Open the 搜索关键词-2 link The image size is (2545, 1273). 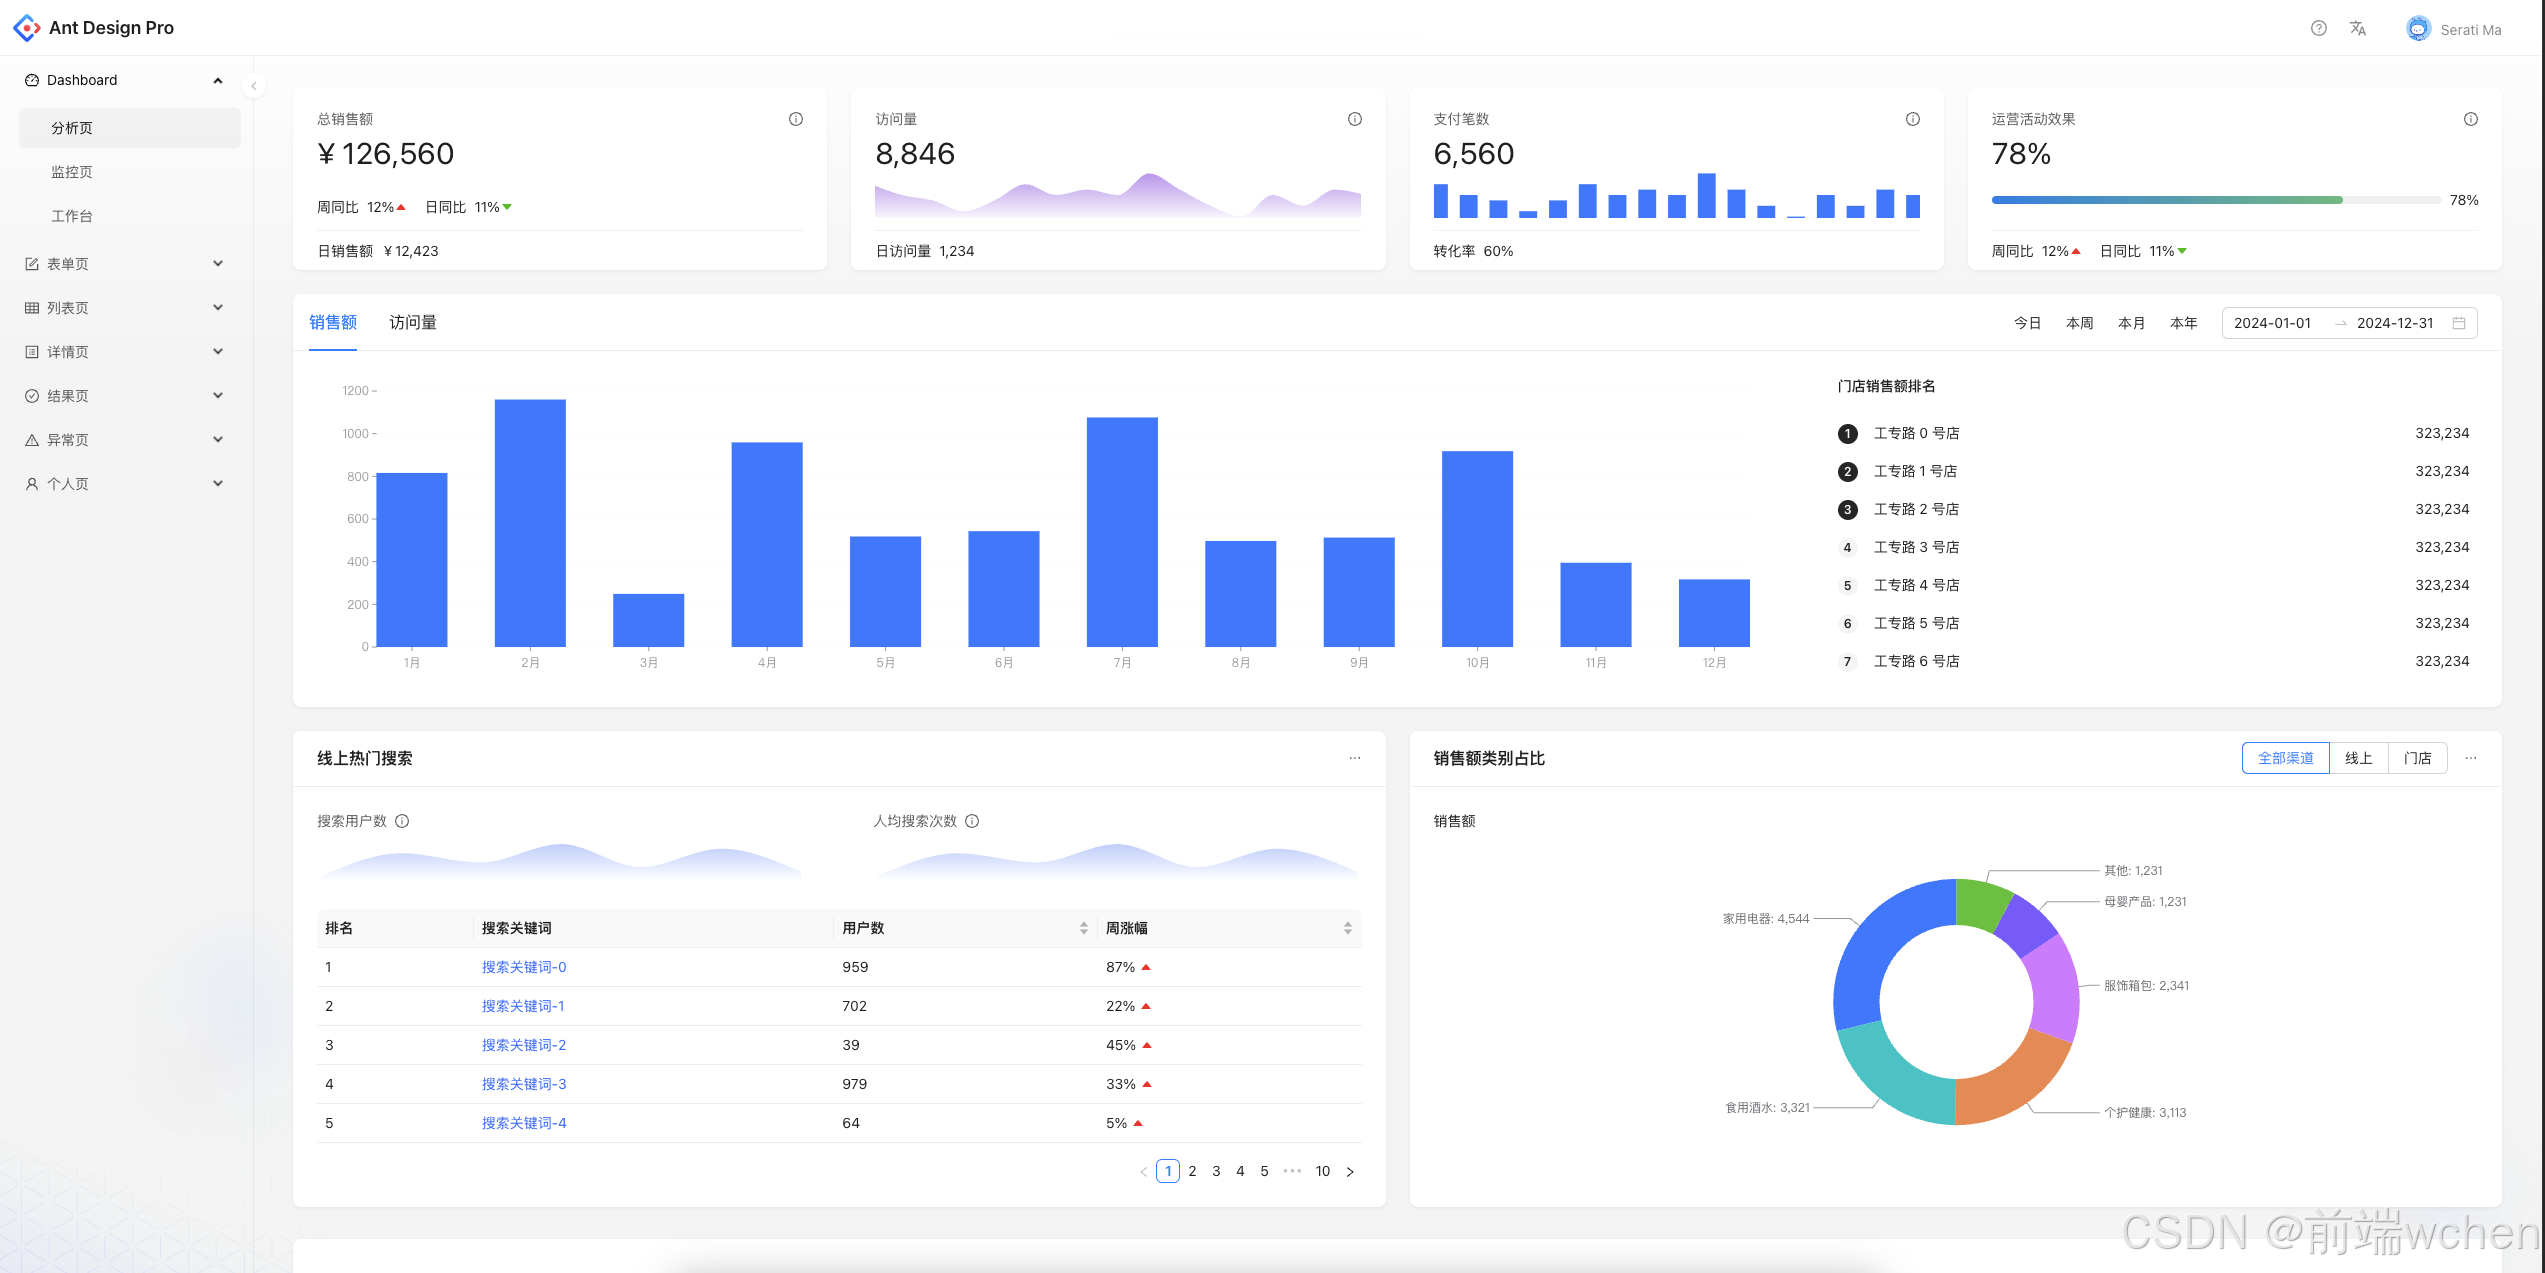coord(523,1045)
